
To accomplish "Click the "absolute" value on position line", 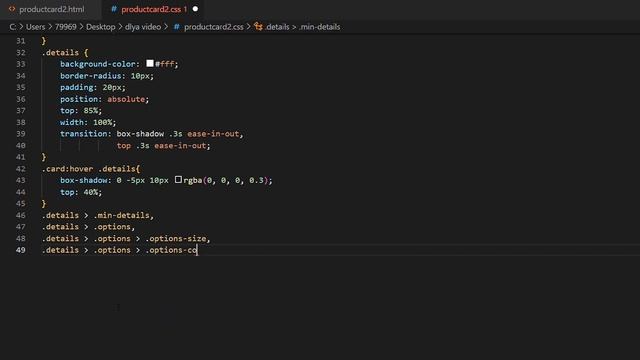I will (126, 99).
